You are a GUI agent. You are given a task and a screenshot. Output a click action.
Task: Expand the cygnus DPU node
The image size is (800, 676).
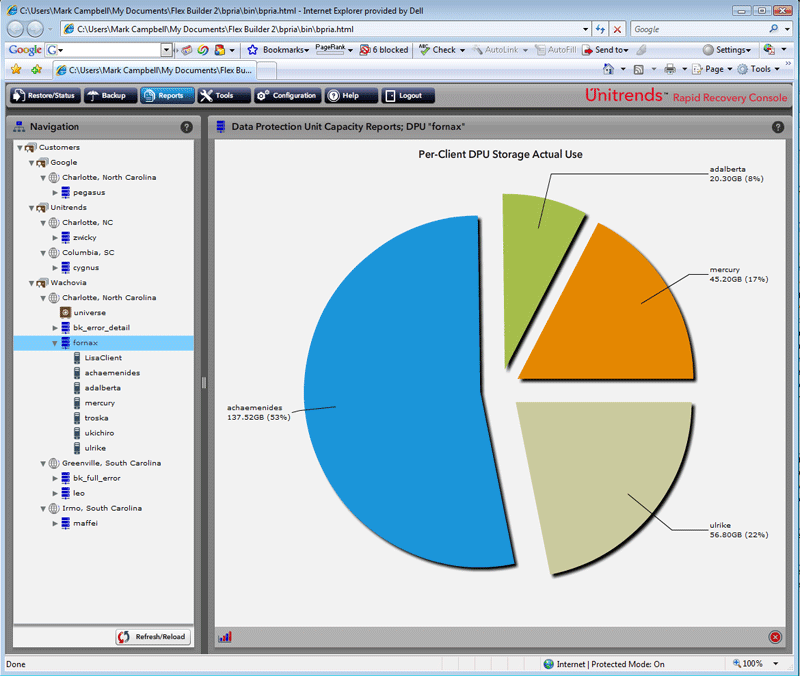pos(55,268)
